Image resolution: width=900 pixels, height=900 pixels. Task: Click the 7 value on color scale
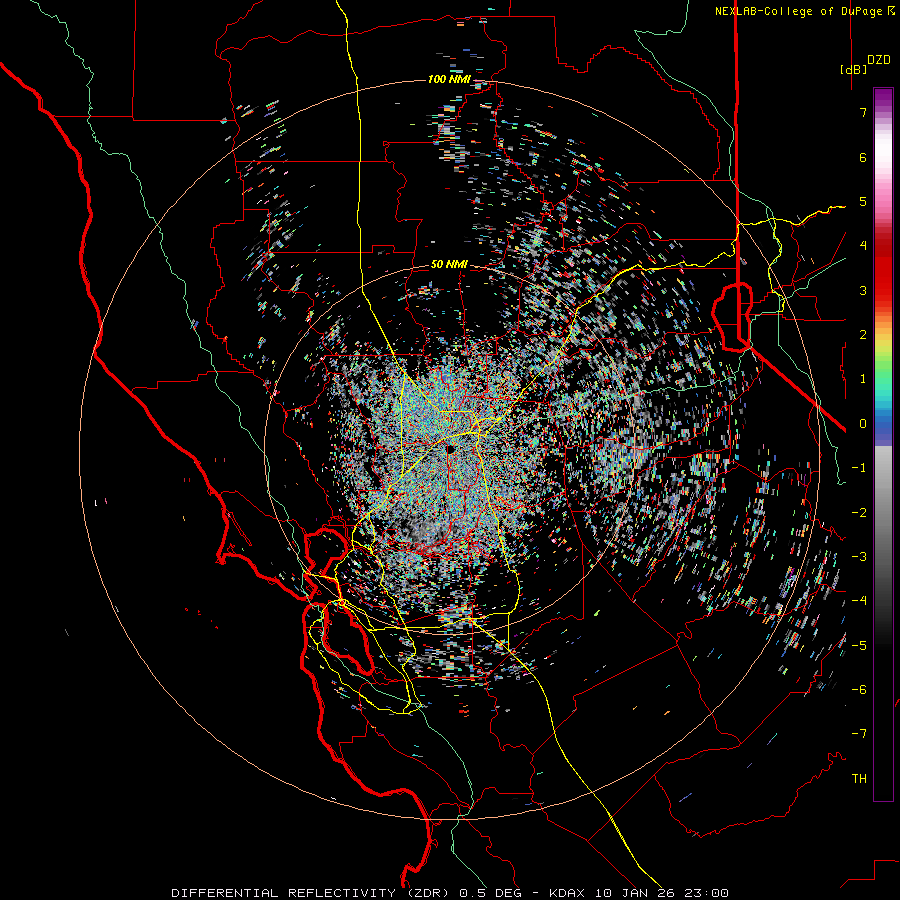(x=863, y=112)
